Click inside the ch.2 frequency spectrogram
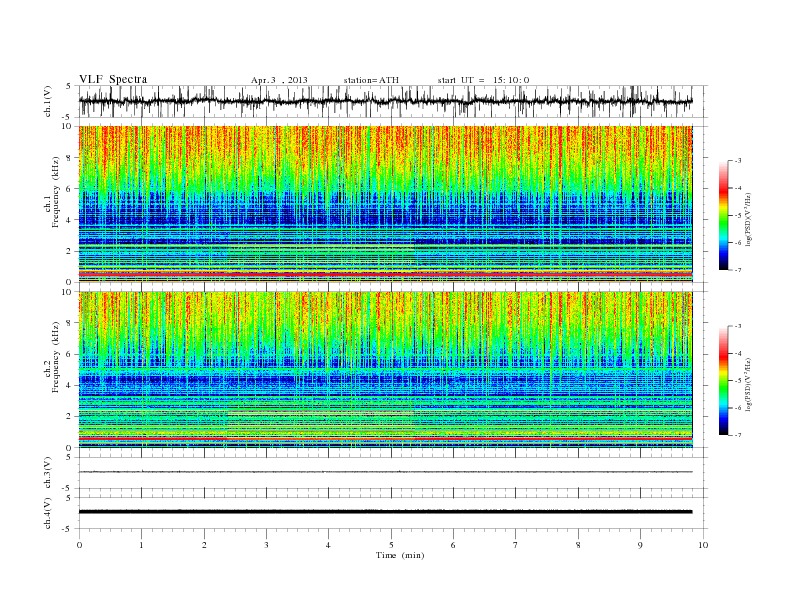Image resolution: width=792 pixels, height=612 pixels. 386,370
